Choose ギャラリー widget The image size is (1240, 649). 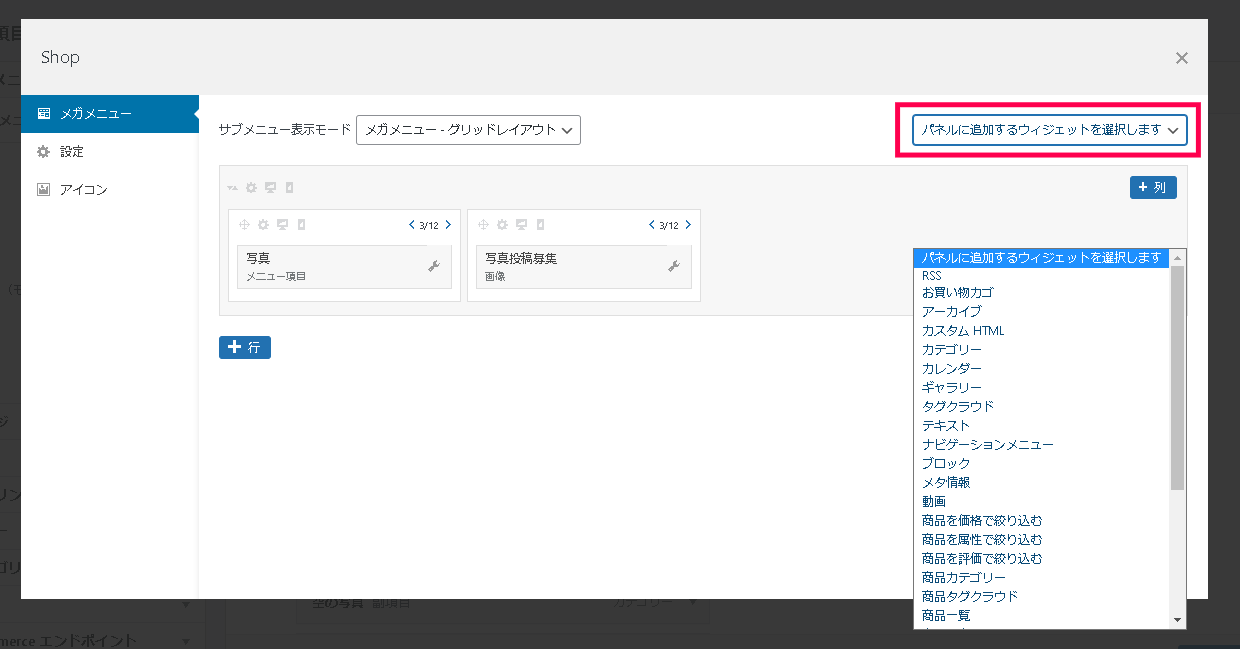point(1041,388)
